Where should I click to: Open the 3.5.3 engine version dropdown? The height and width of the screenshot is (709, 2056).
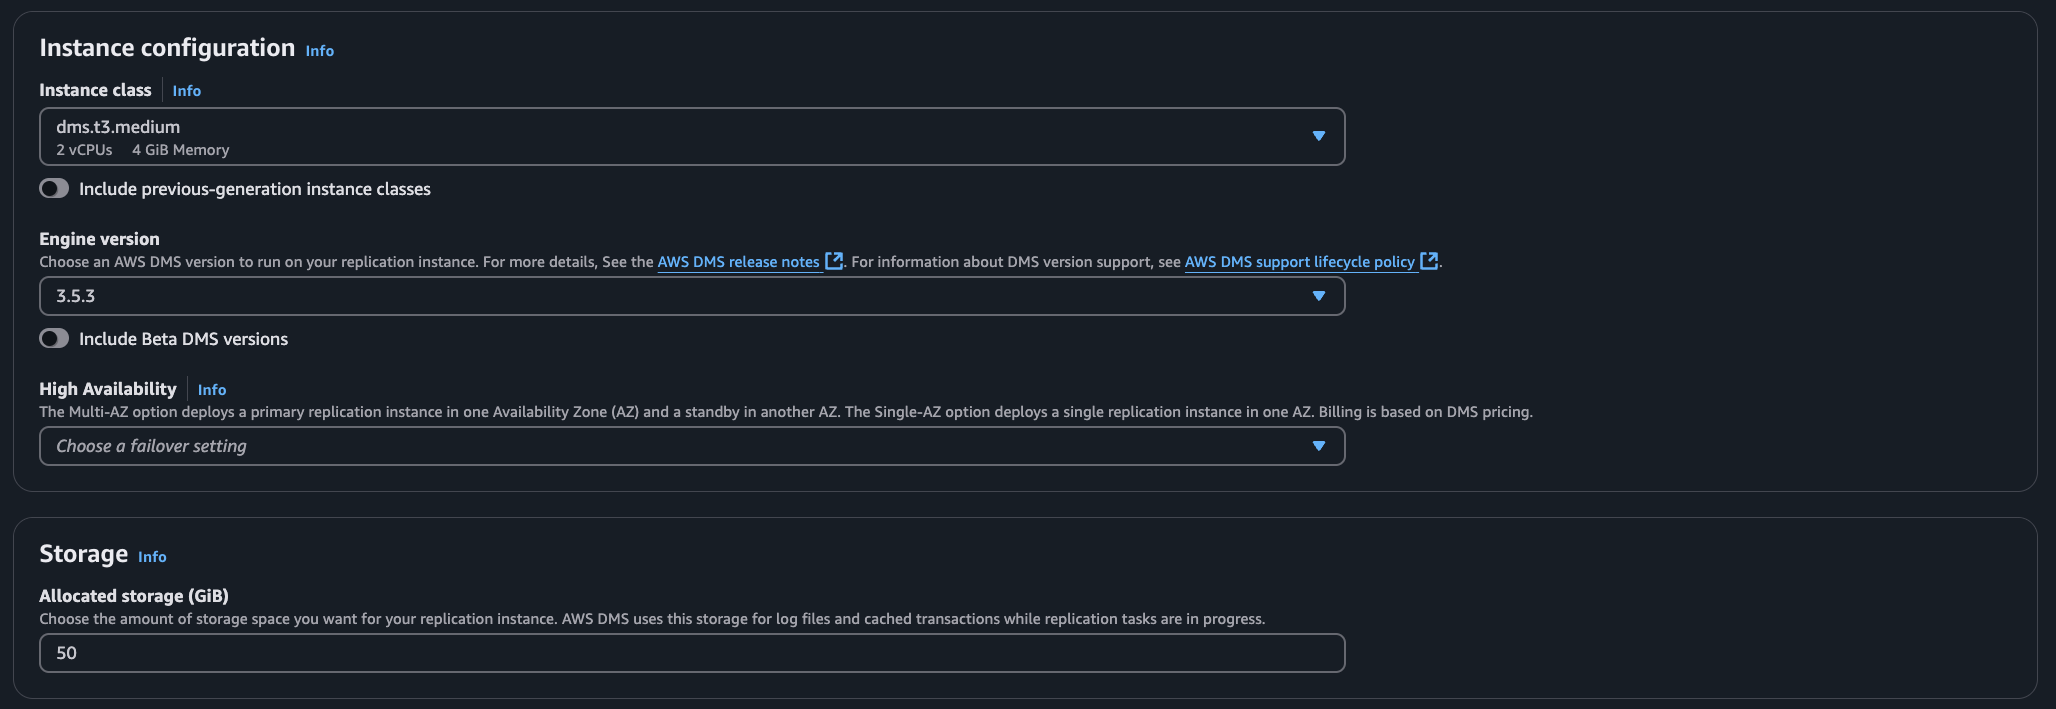[680, 296]
